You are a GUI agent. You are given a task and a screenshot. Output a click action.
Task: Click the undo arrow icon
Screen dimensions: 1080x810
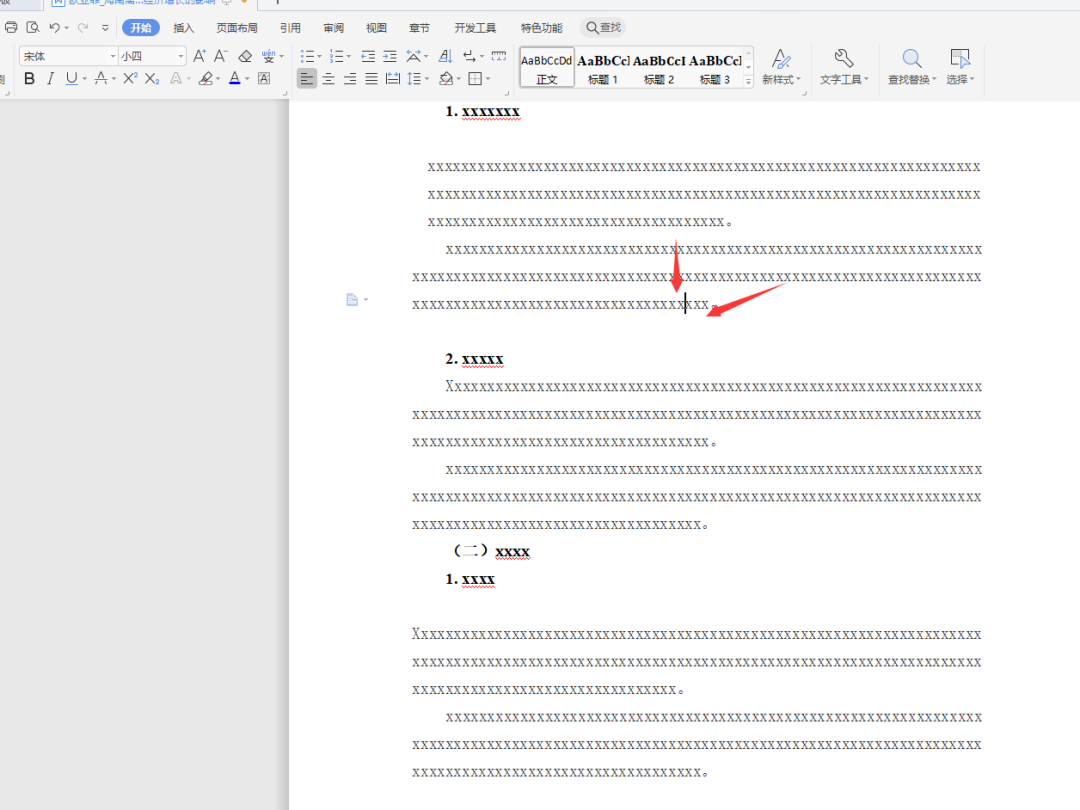pyautogui.click(x=55, y=28)
